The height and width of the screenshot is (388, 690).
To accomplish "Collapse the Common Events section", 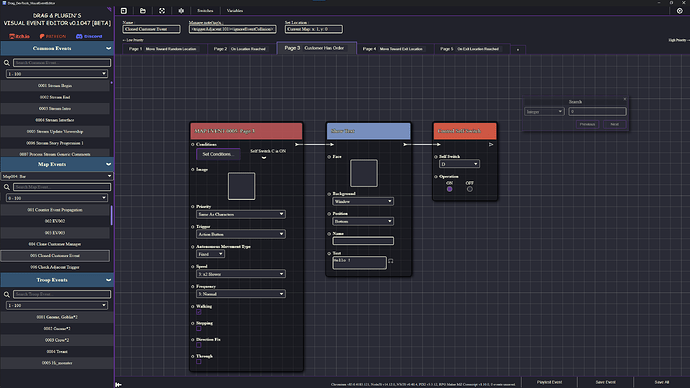I will coord(108,48).
